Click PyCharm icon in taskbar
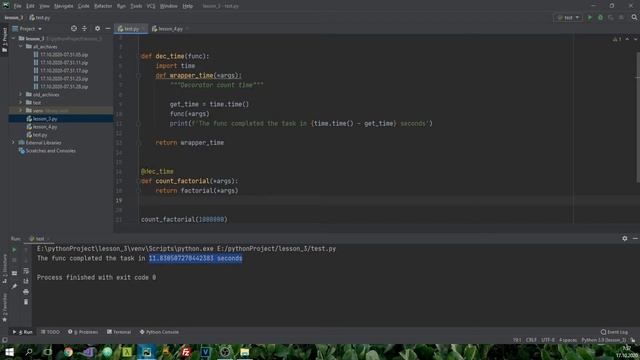Viewport: 640px width, 360px height. pyautogui.click(x=147, y=352)
